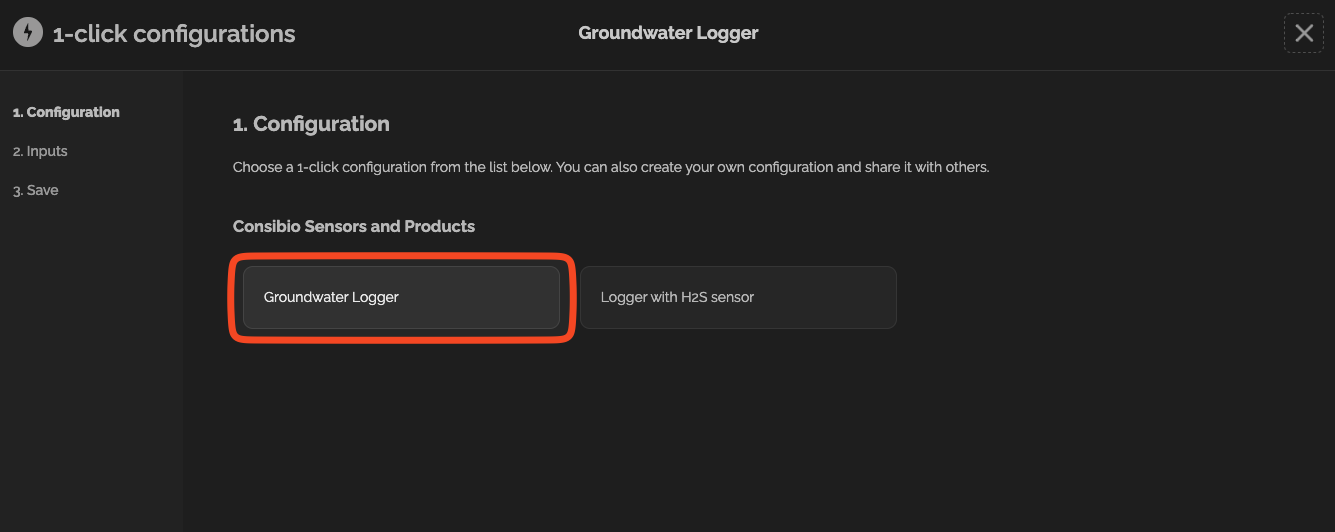
Task: Choose the Logger with H2S sensor card
Action: (738, 297)
